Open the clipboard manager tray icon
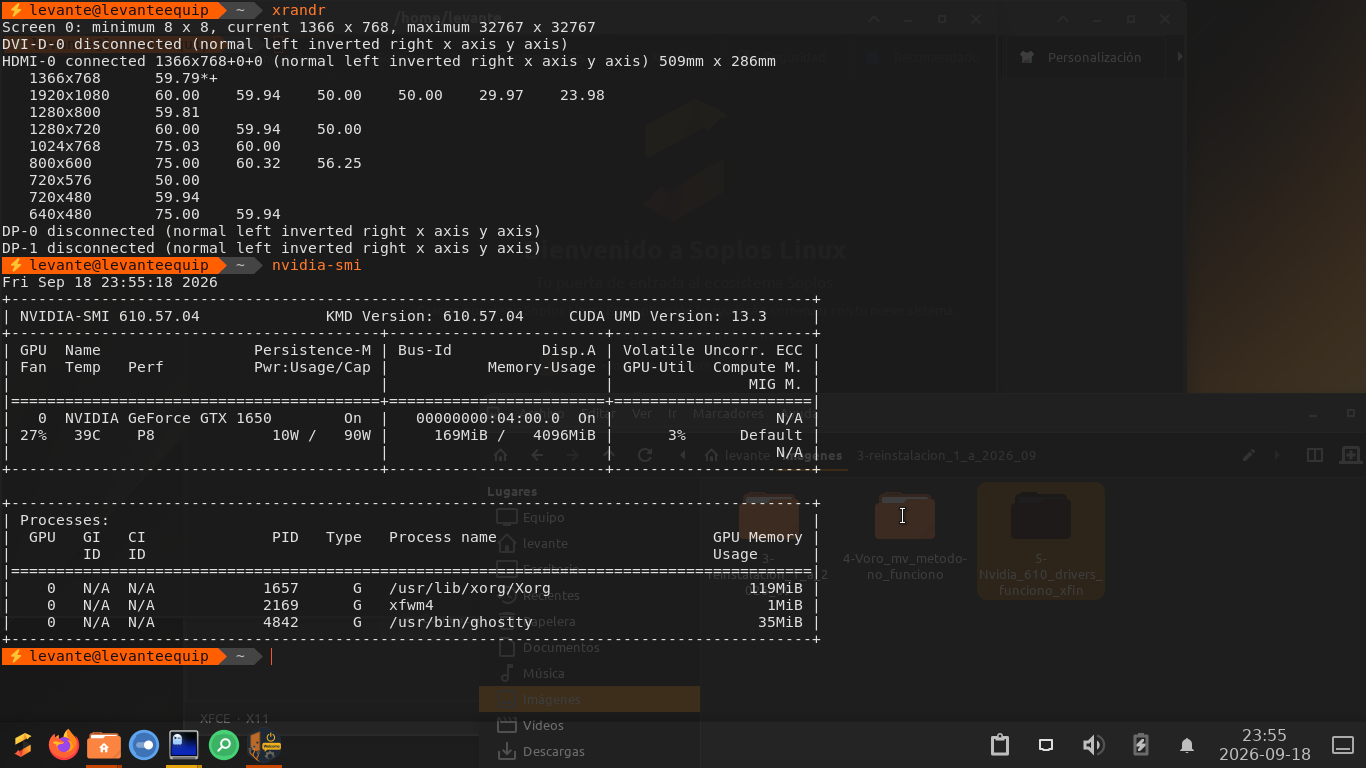1366x768 pixels. click(x=999, y=745)
